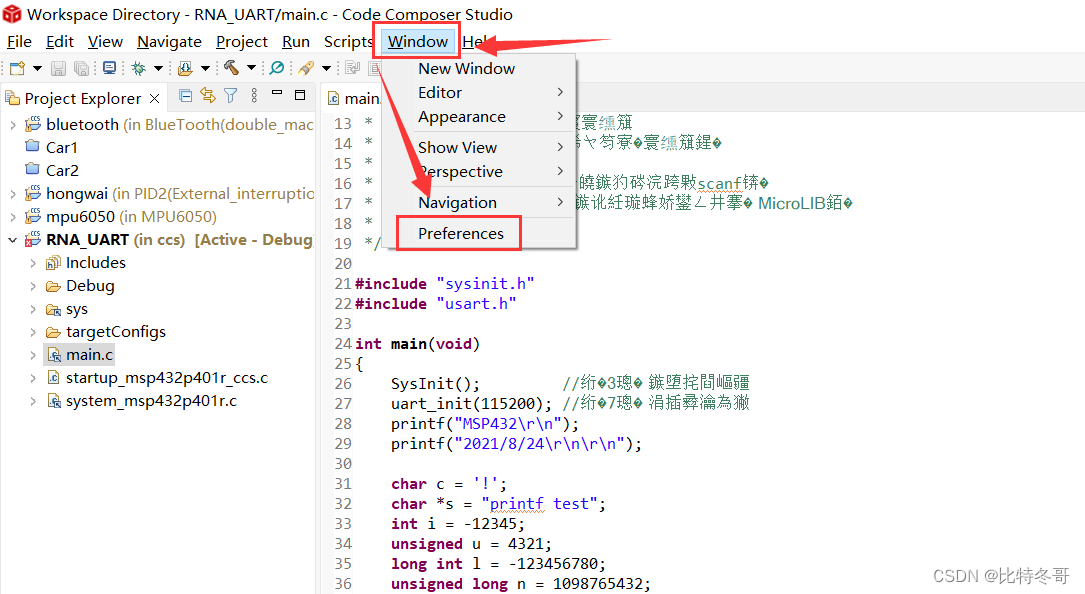Open the View menu

[x=105, y=42]
